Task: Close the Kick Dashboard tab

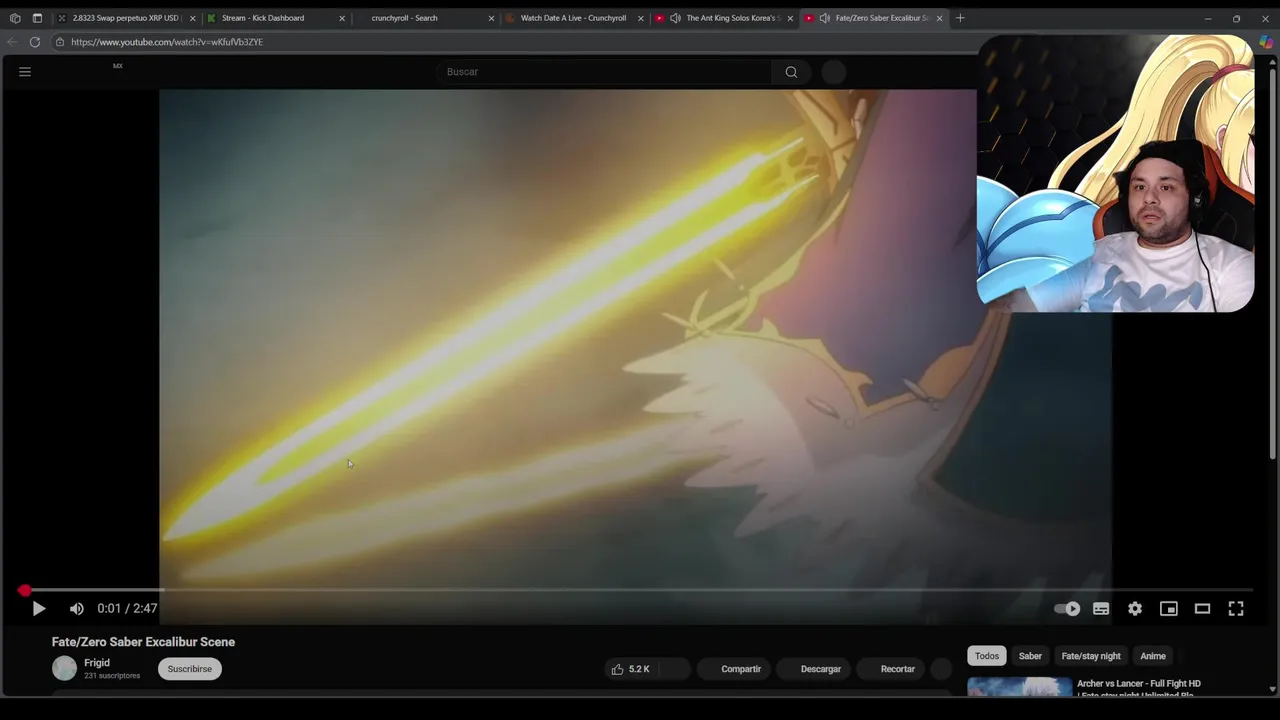Action: pos(342,18)
